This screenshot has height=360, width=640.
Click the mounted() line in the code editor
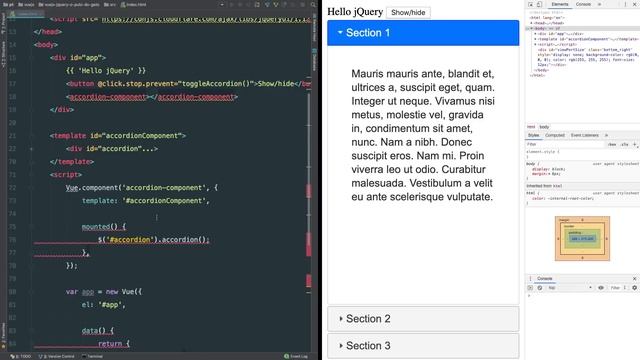tap(104, 227)
